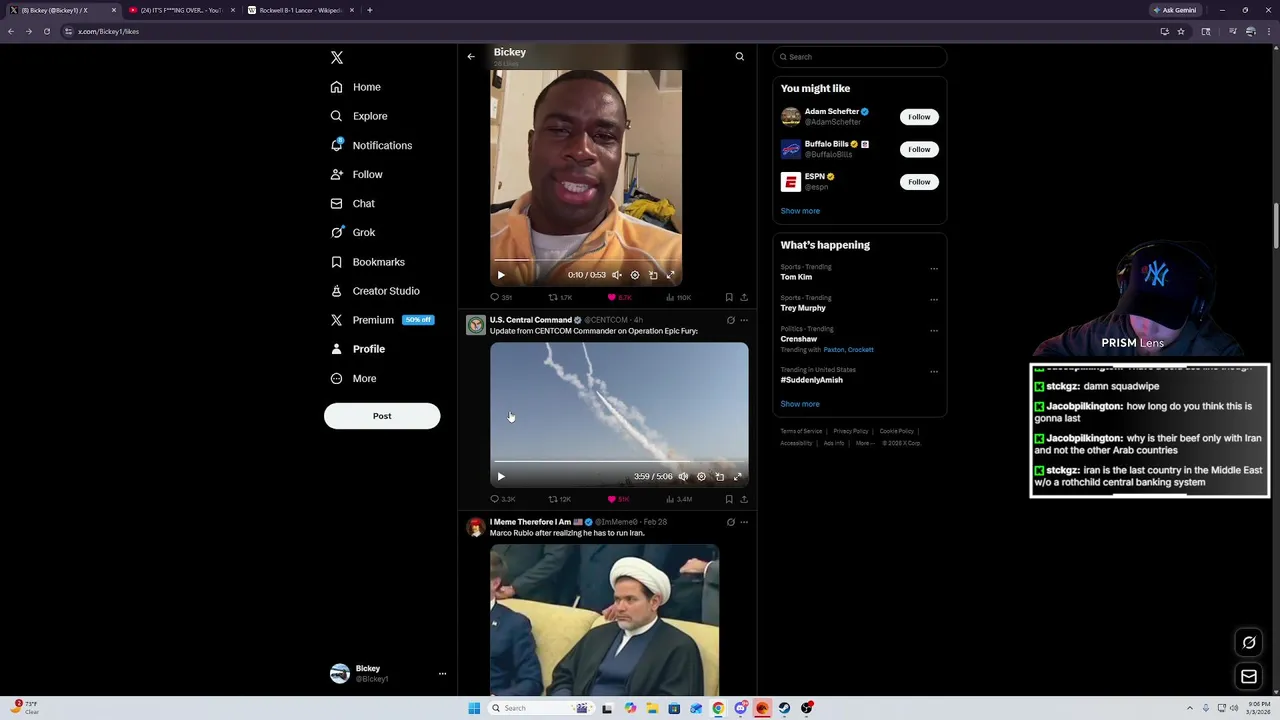Image resolution: width=1280 pixels, height=720 pixels.
Task: Follow Adam Schefter
Action: [919, 117]
